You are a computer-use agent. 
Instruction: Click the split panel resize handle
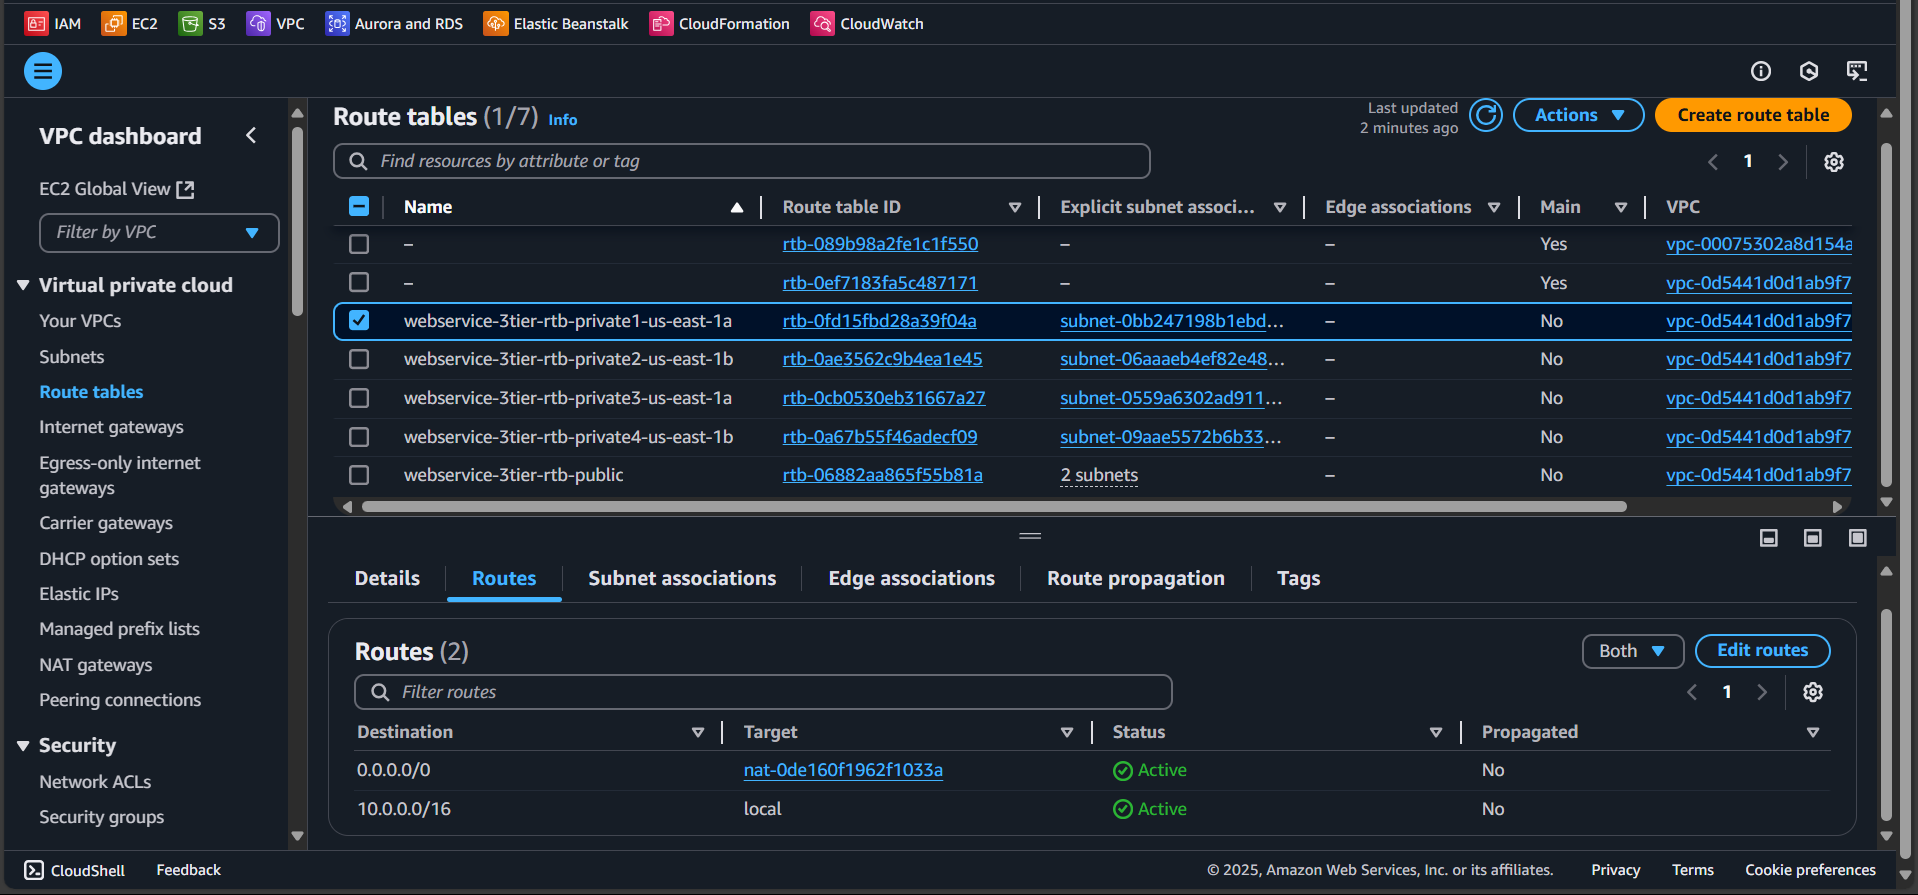coord(1030,536)
